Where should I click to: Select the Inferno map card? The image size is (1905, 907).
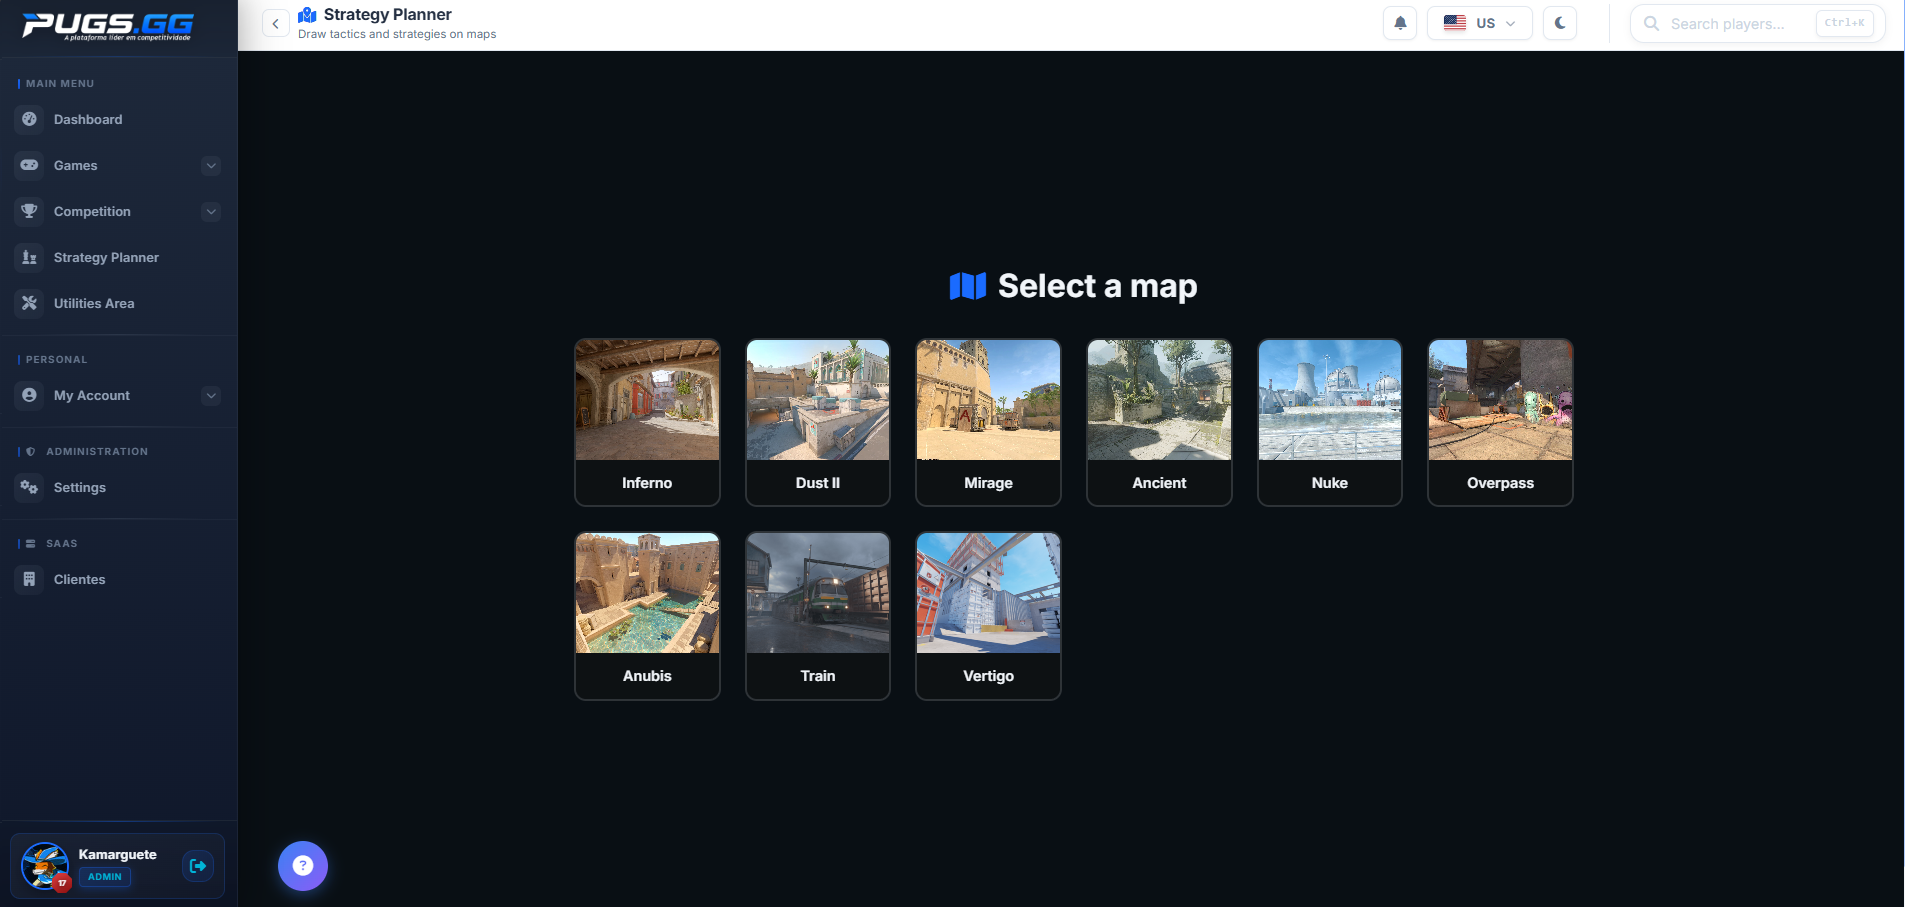(x=647, y=422)
